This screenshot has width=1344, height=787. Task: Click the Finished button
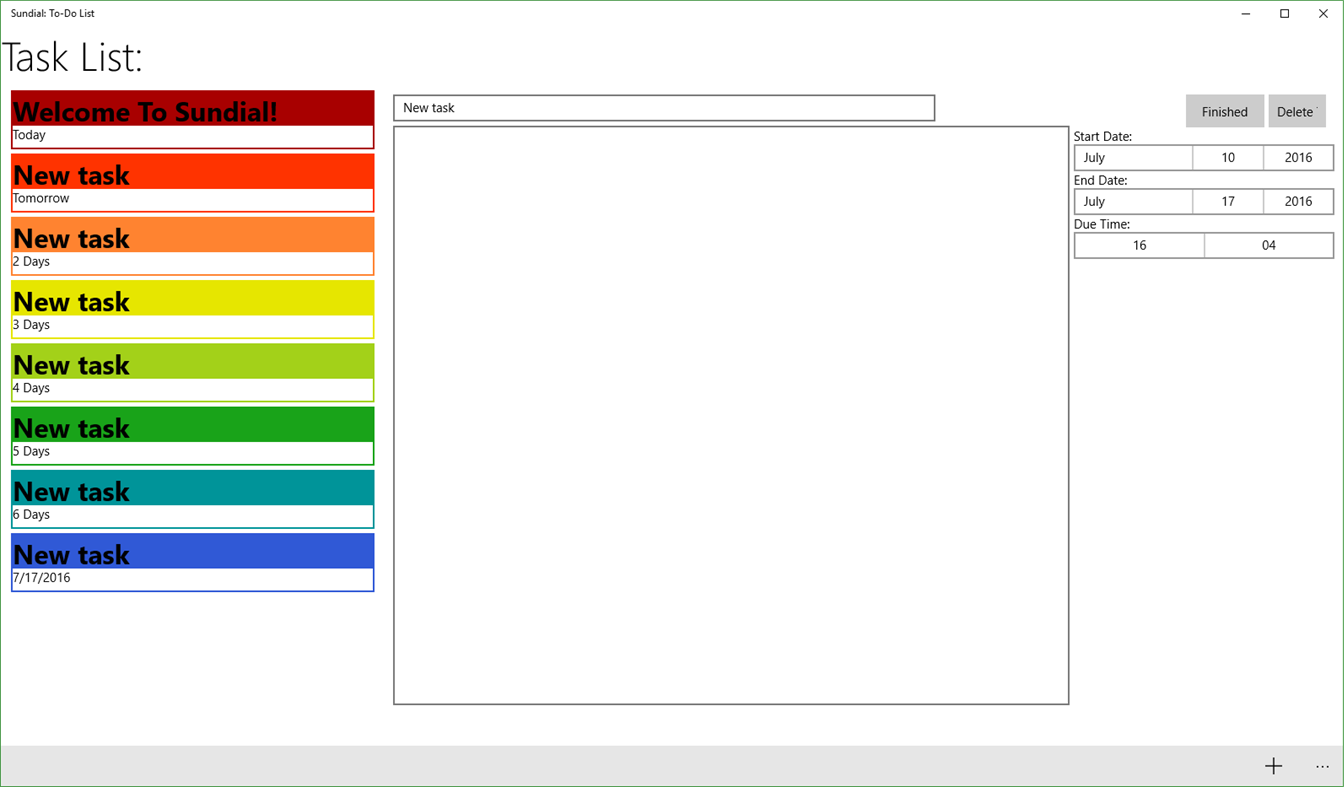pos(1224,110)
